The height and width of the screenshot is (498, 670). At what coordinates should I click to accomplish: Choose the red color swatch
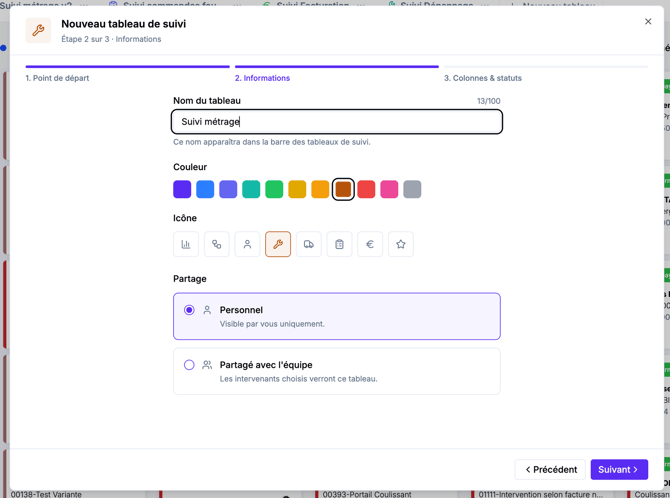click(x=366, y=189)
